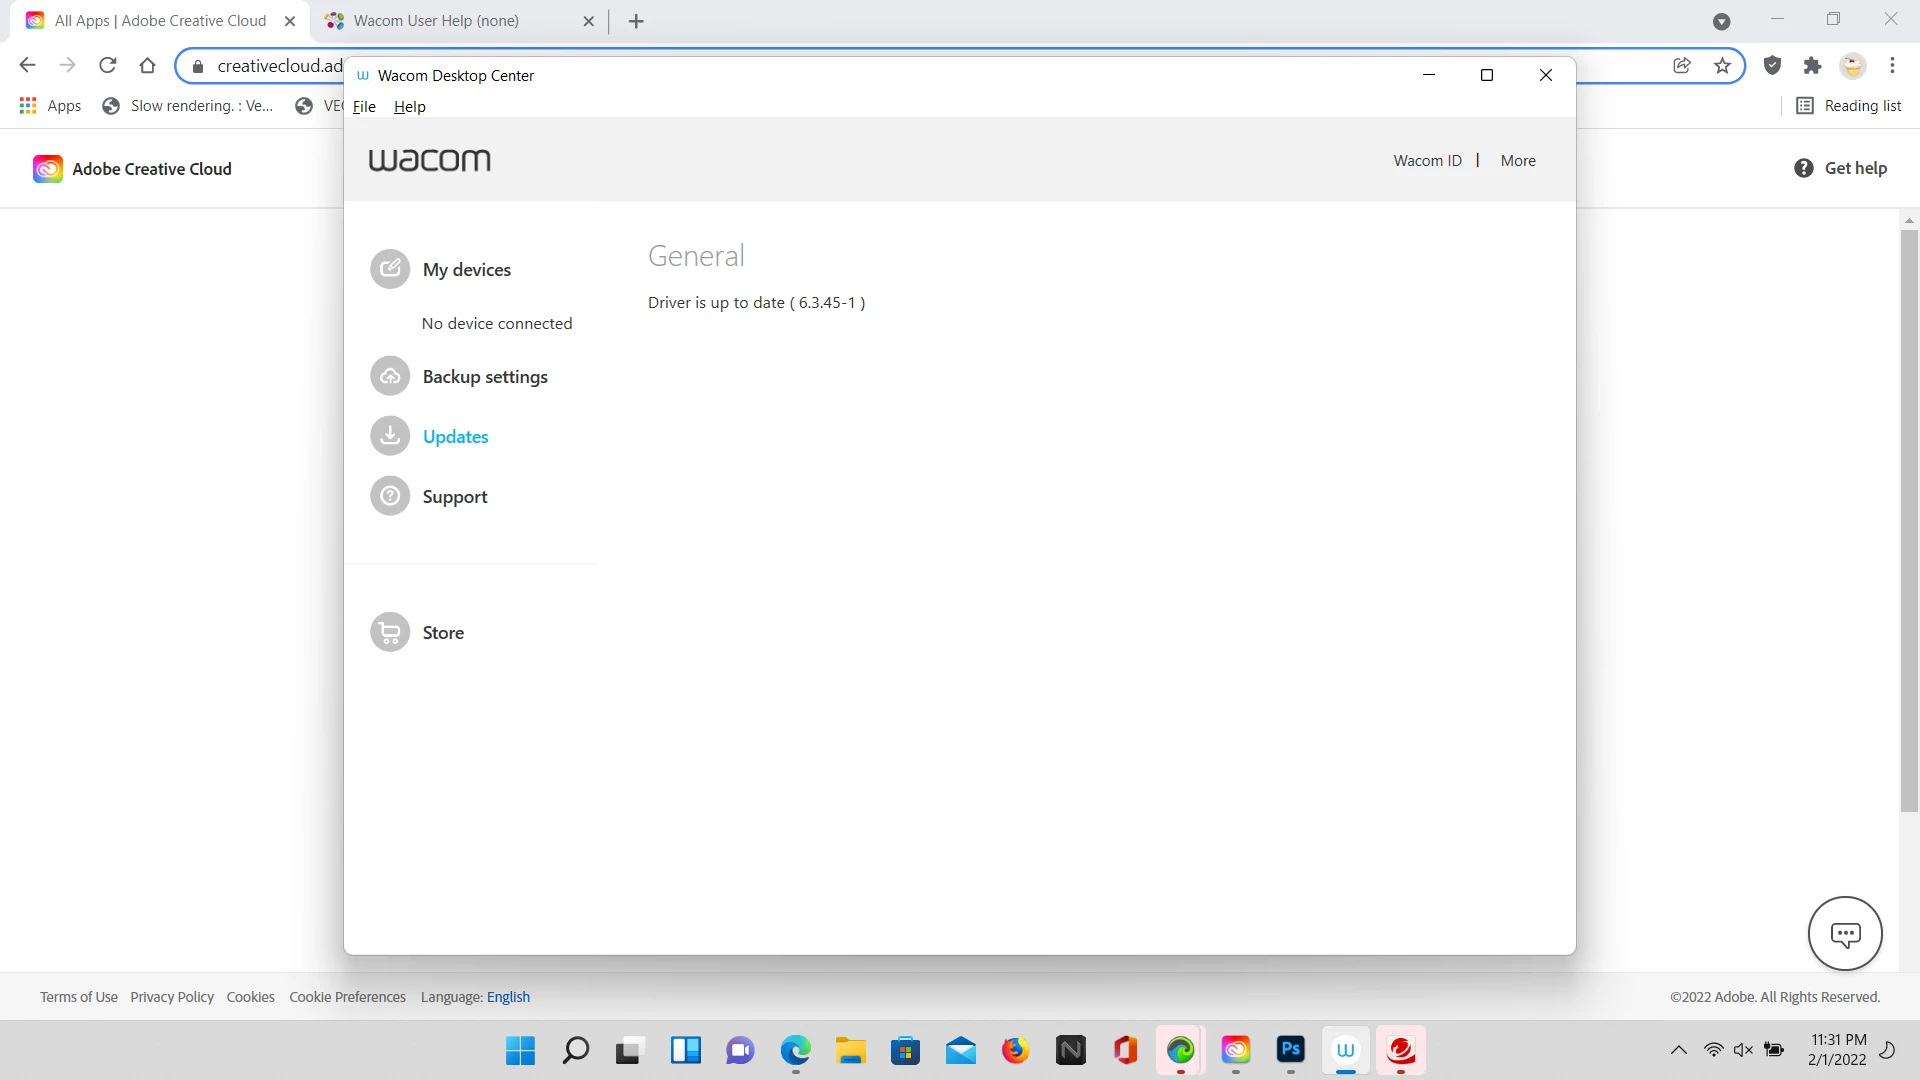Click the Firefox icon in taskbar

pyautogui.click(x=1015, y=1050)
